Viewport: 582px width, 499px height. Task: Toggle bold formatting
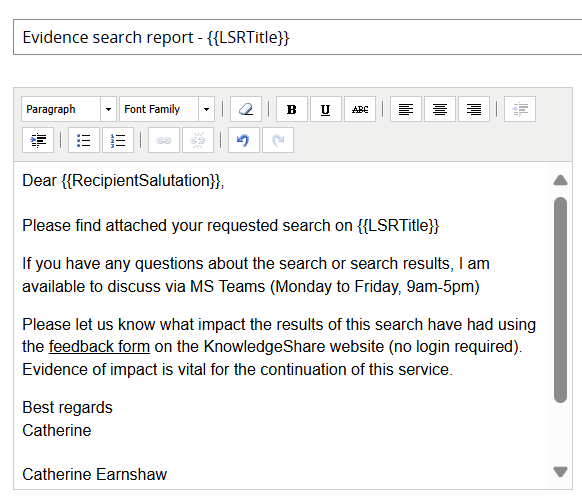point(292,109)
